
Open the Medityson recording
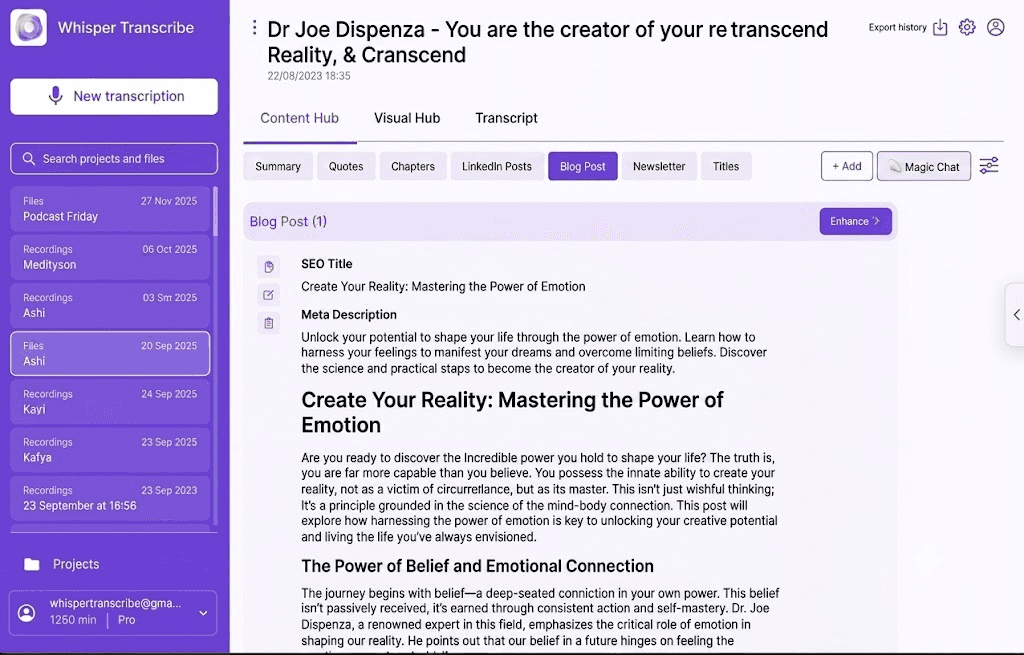pos(110,257)
